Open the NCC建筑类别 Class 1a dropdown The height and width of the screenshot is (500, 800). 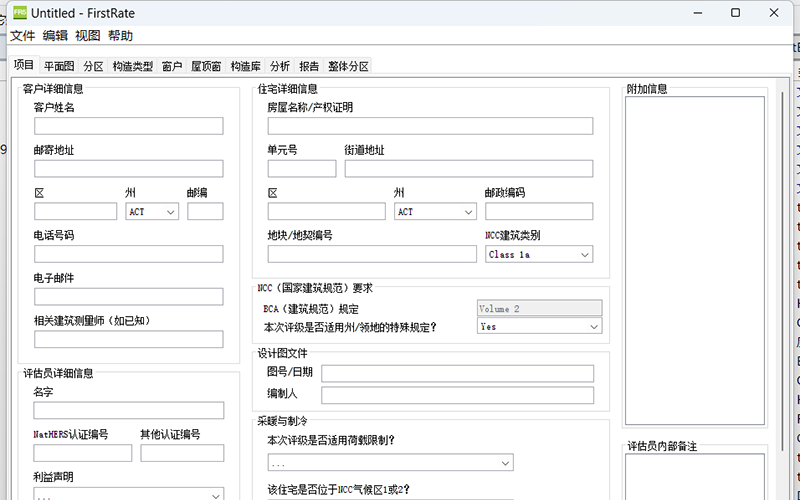pyautogui.click(x=539, y=254)
